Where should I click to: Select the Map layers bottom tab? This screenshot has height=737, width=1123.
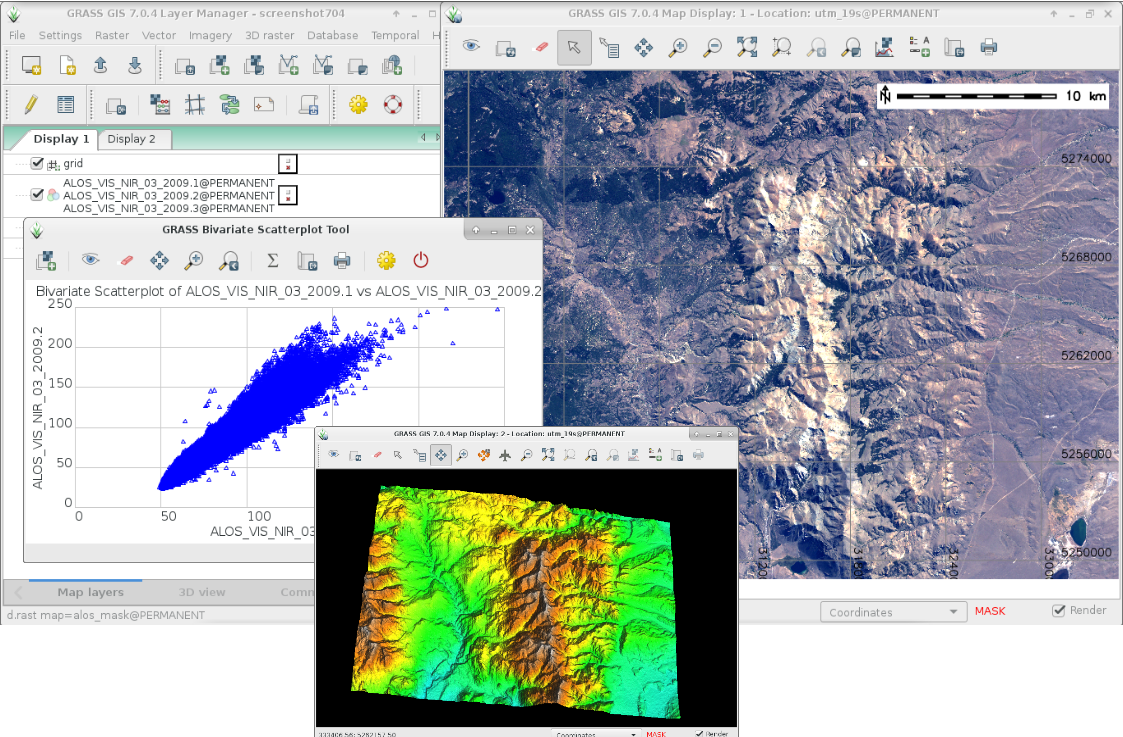point(90,592)
